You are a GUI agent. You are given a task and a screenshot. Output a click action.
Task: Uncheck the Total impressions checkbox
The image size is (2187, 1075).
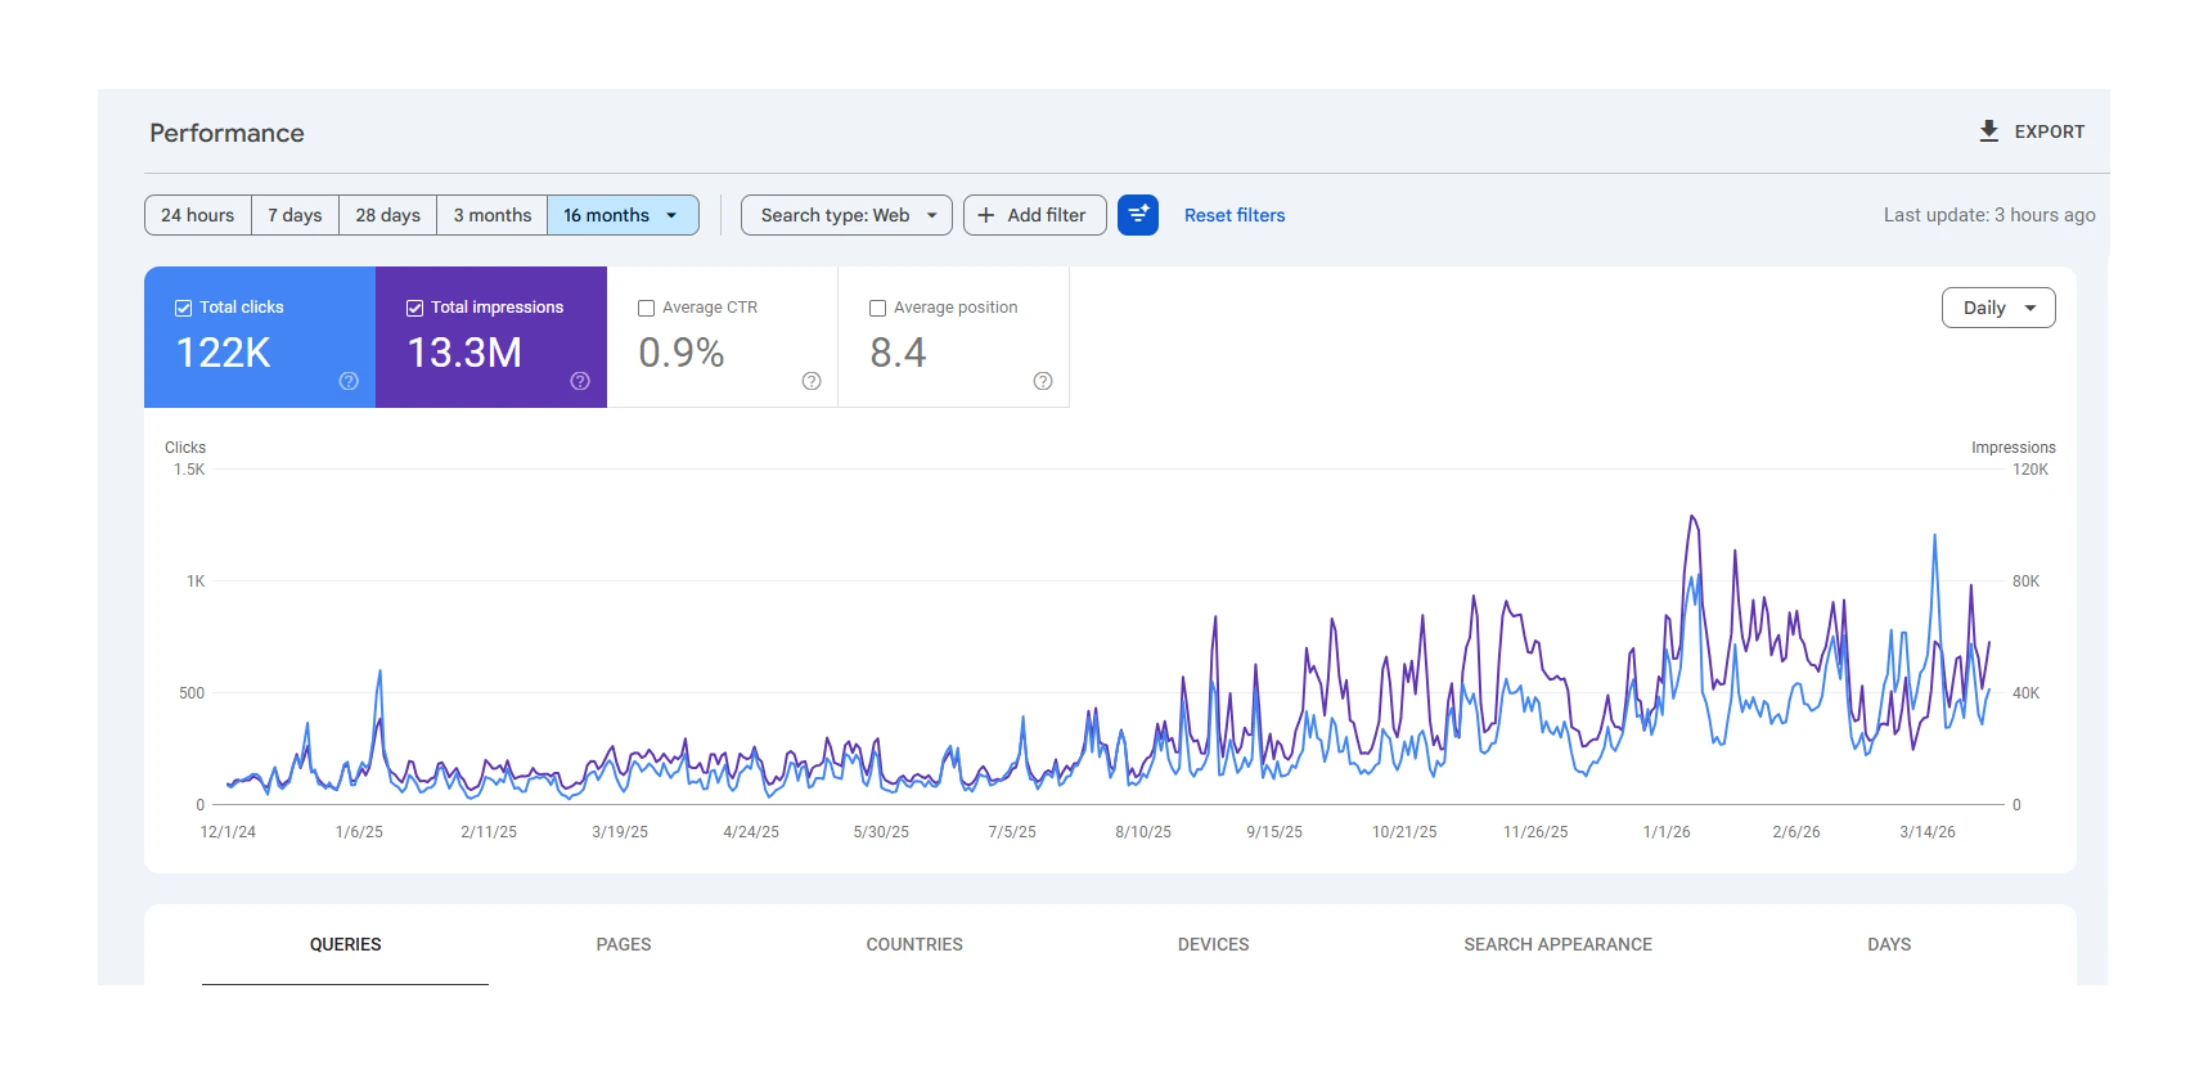(x=415, y=308)
